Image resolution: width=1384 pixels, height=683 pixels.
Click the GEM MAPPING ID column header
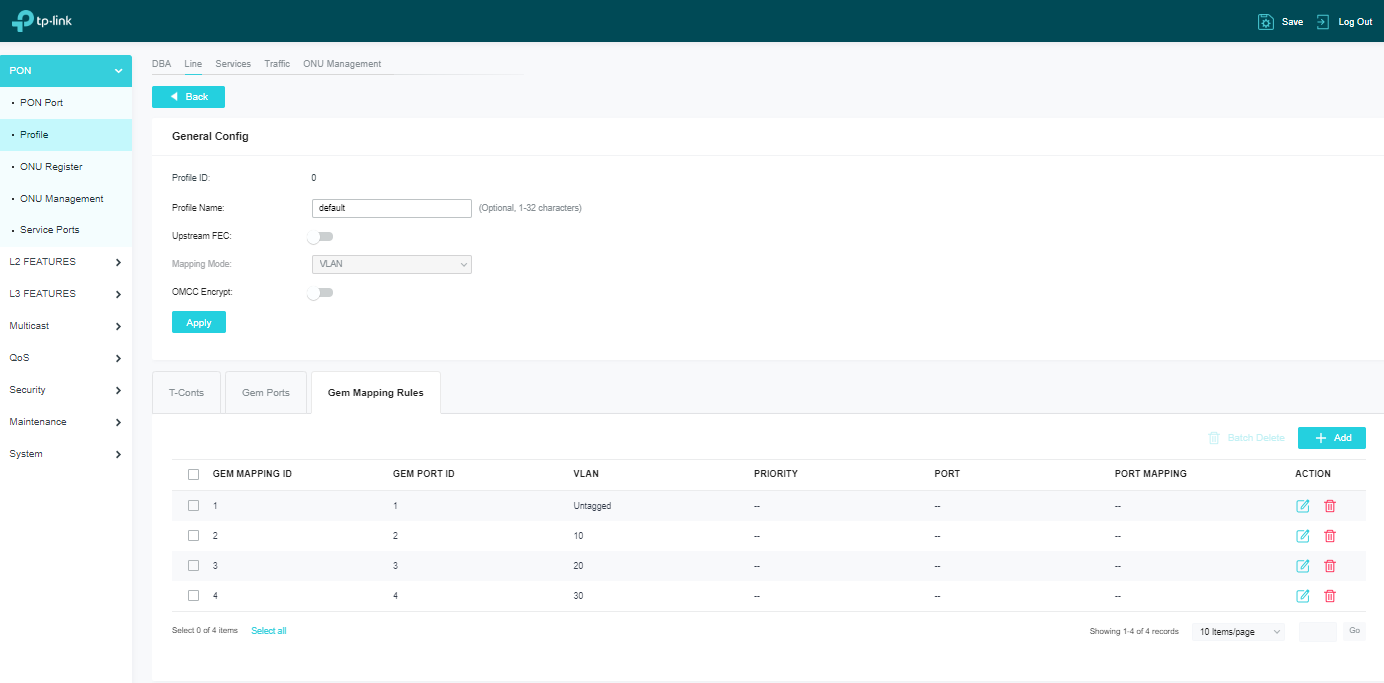click(252, 474)
